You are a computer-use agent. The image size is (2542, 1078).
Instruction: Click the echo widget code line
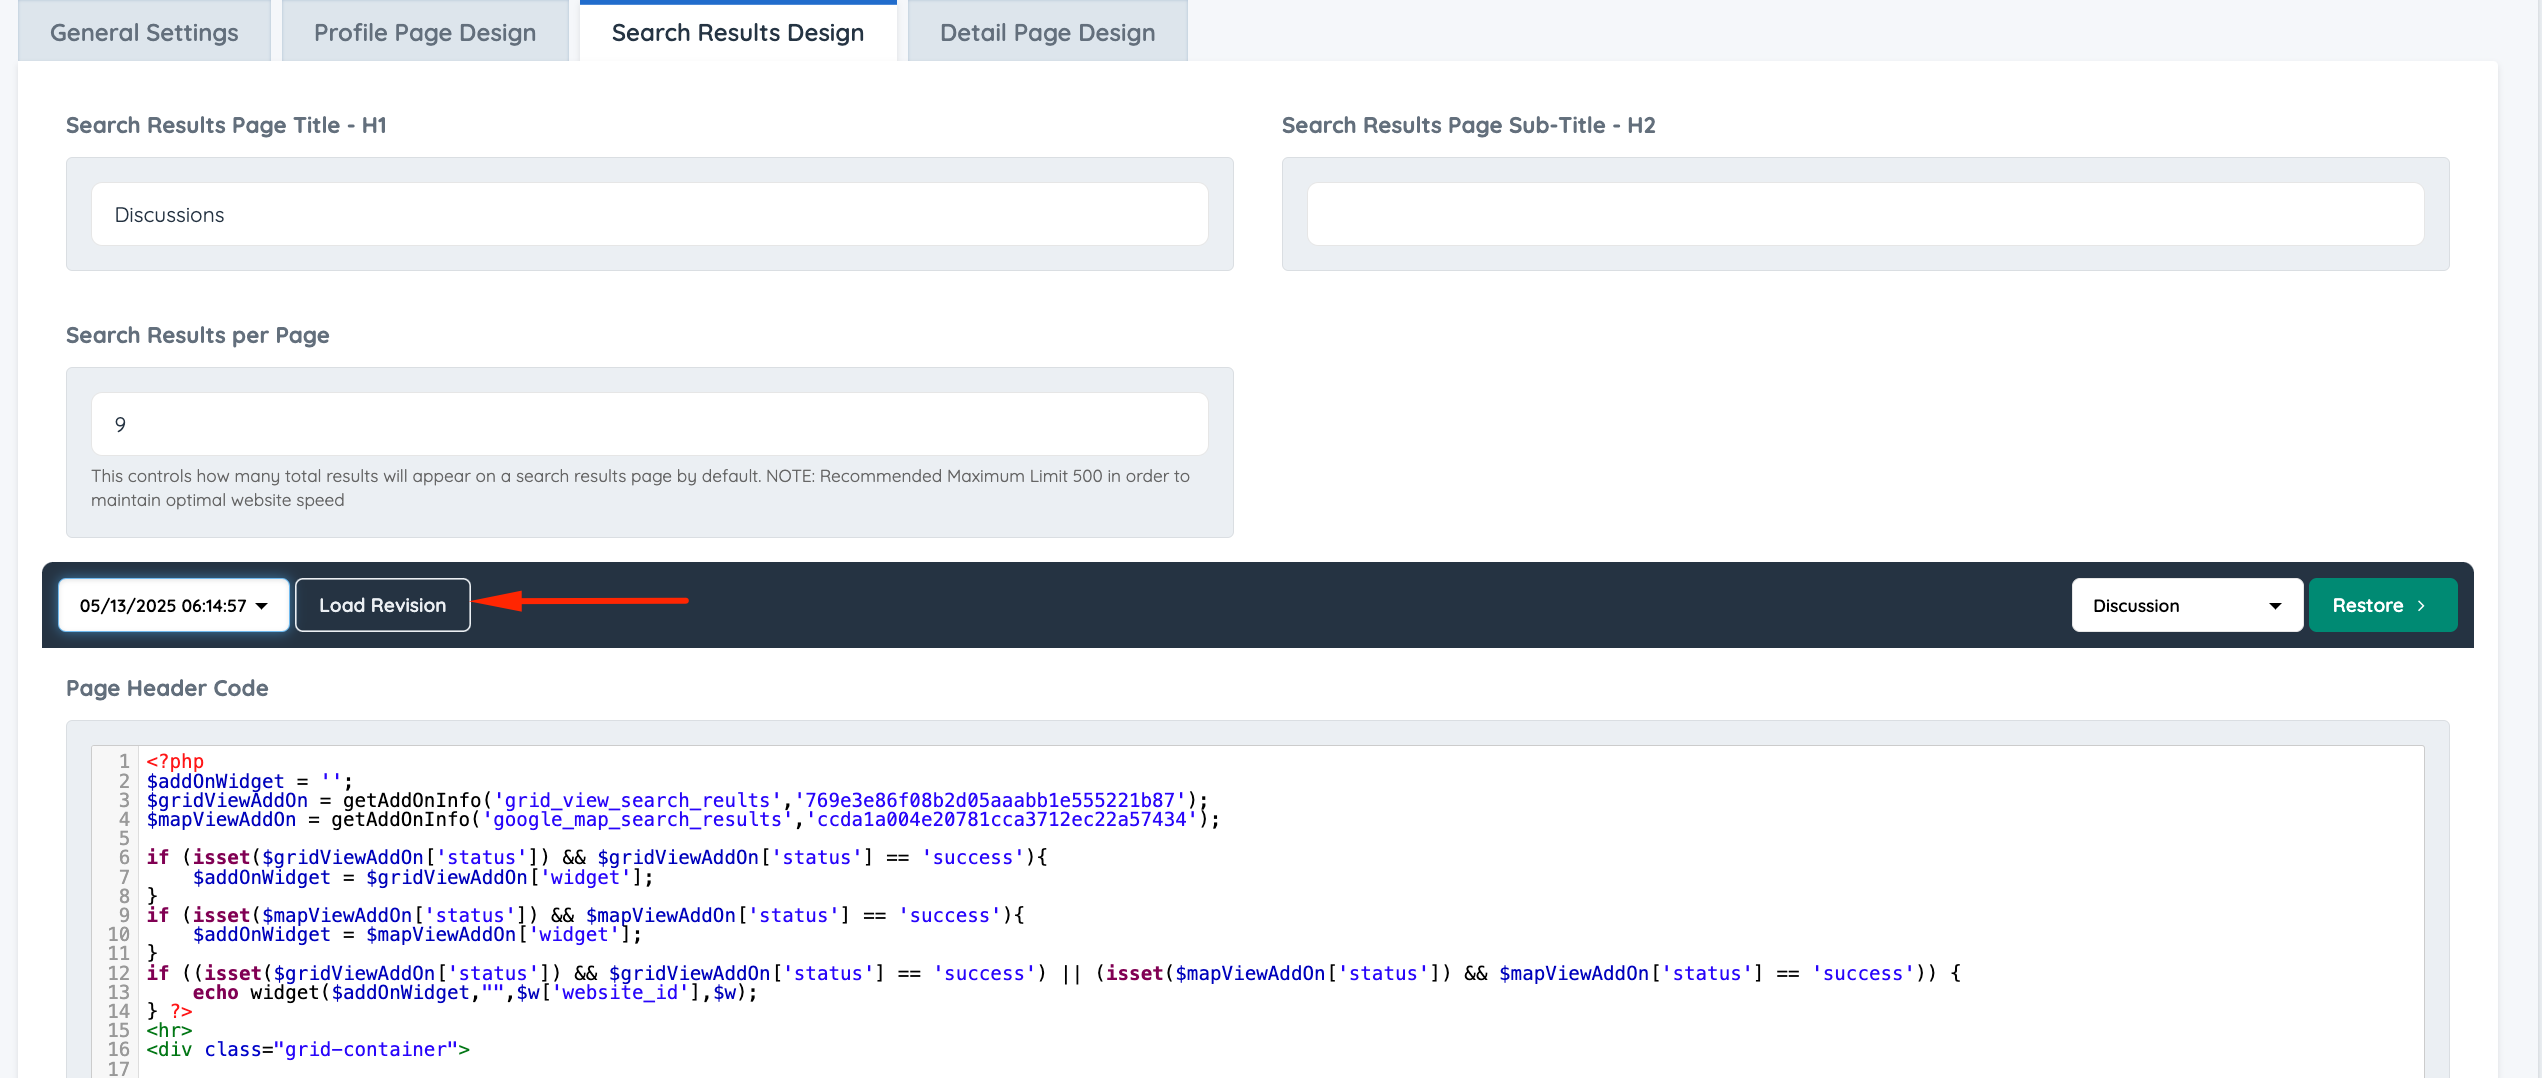pos(475,992)
